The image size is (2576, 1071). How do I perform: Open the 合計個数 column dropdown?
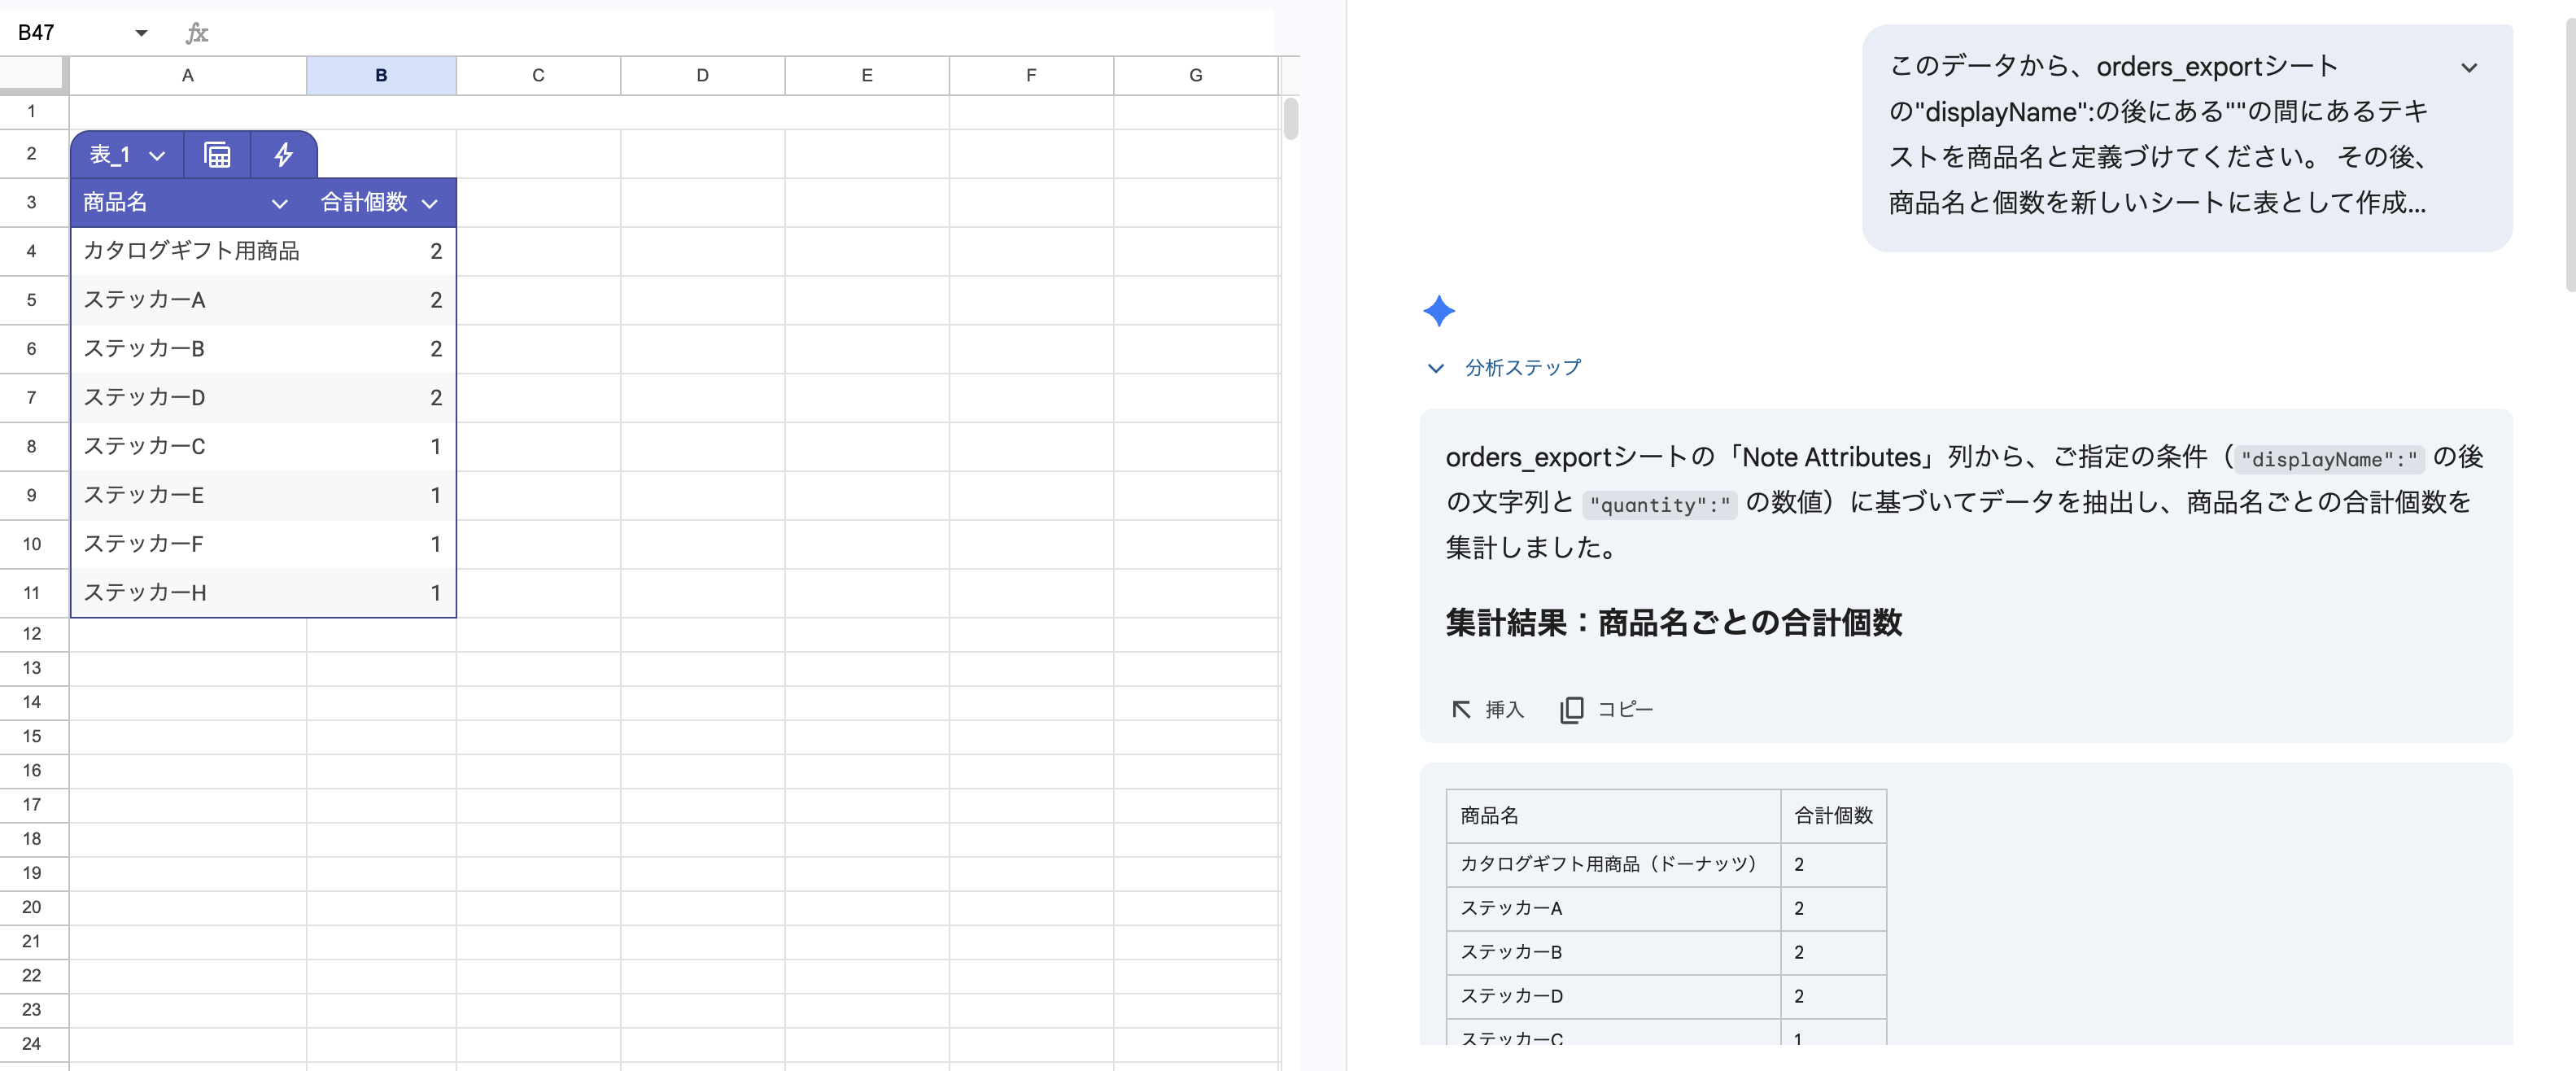tap(430, 203)
